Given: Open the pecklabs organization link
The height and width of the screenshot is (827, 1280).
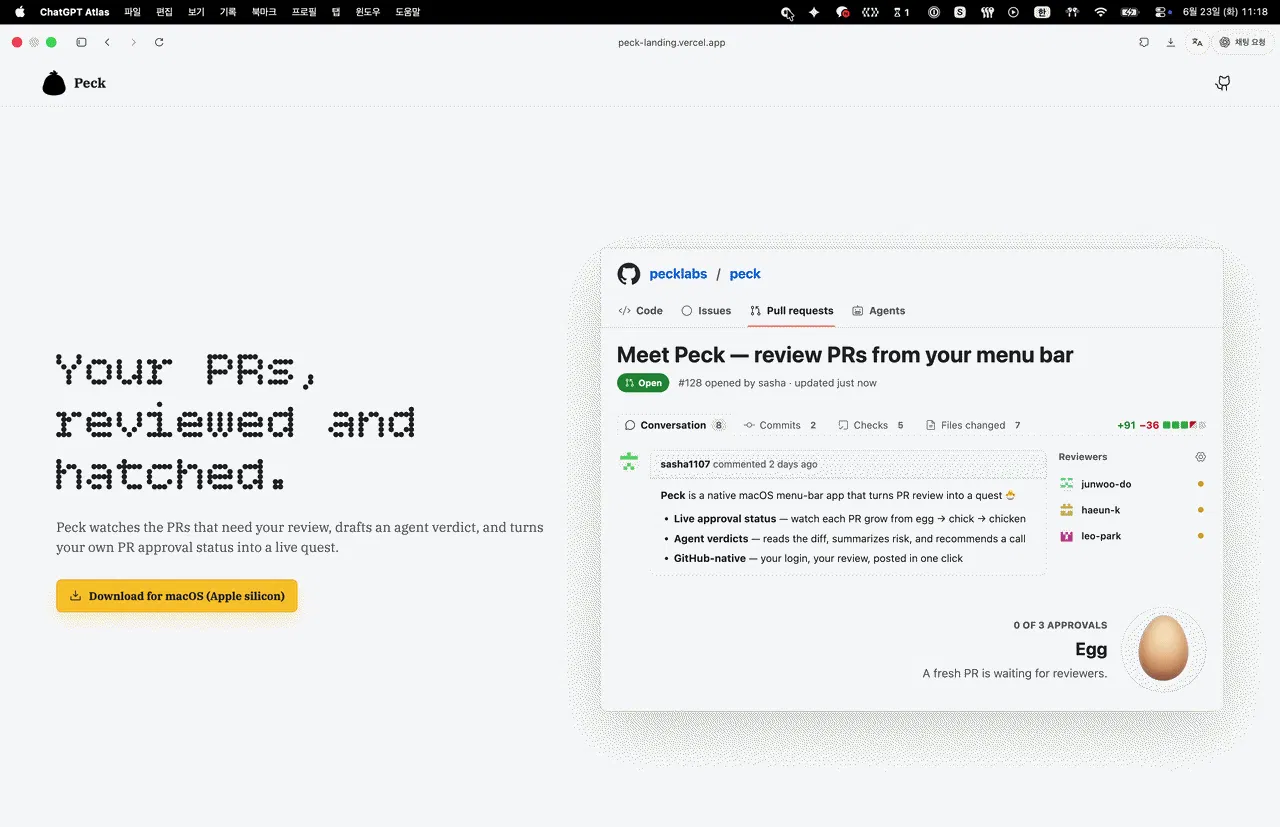Looking at the screenshot, I should tap(678, 274).
